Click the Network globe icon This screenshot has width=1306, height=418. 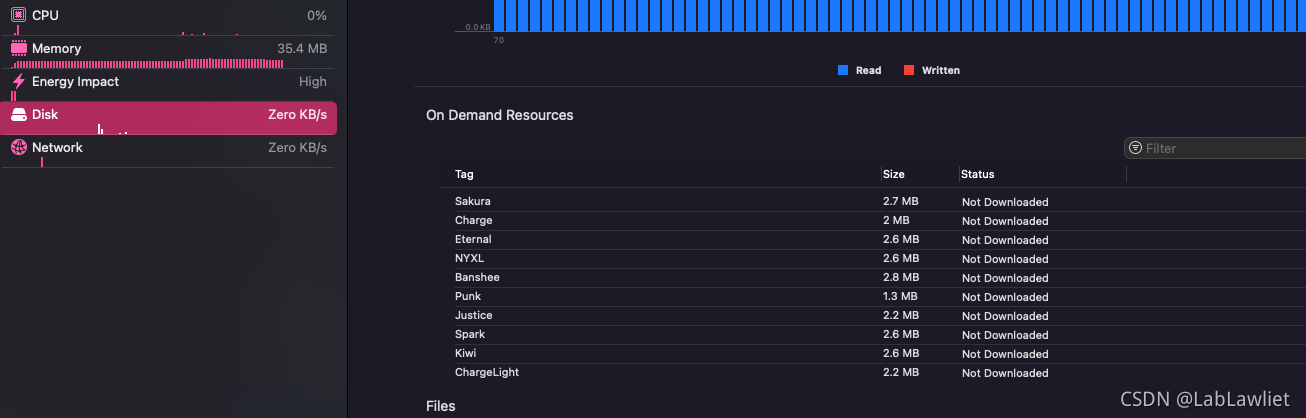pyautogui.click(x=18, y=147)
